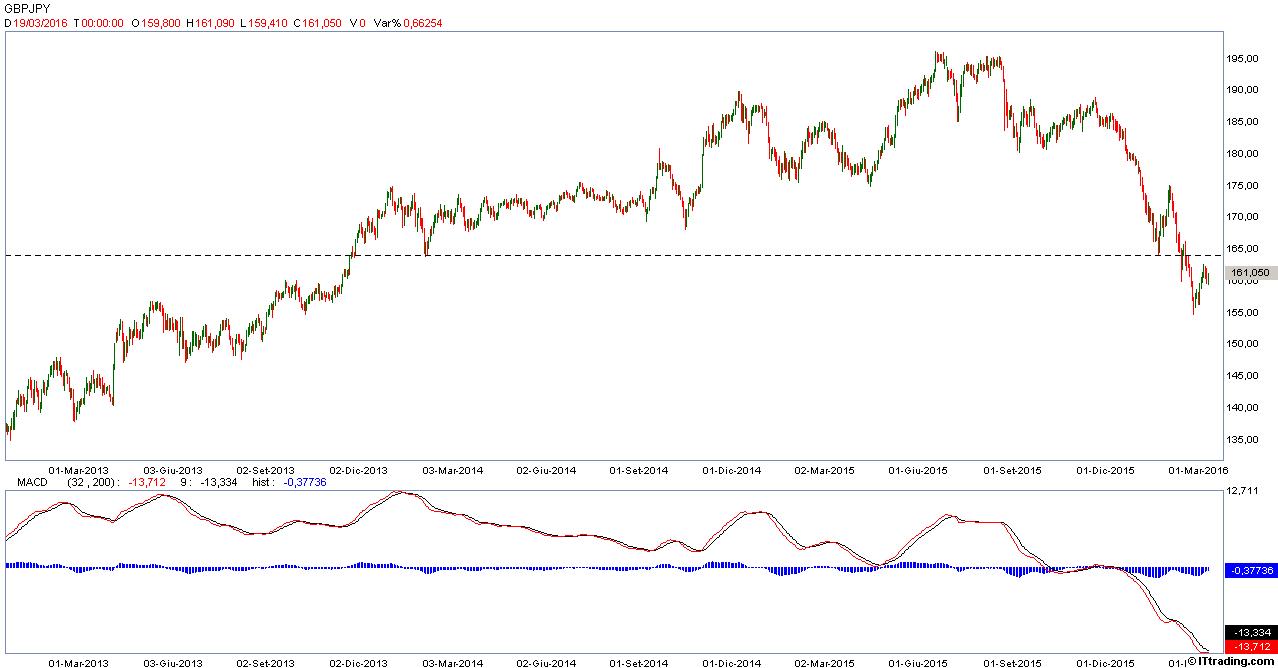Select the current price tag 161,050 on price axis
Image resolution: width=1278 pixels, height=668 pixels.
click(1251, 272)
